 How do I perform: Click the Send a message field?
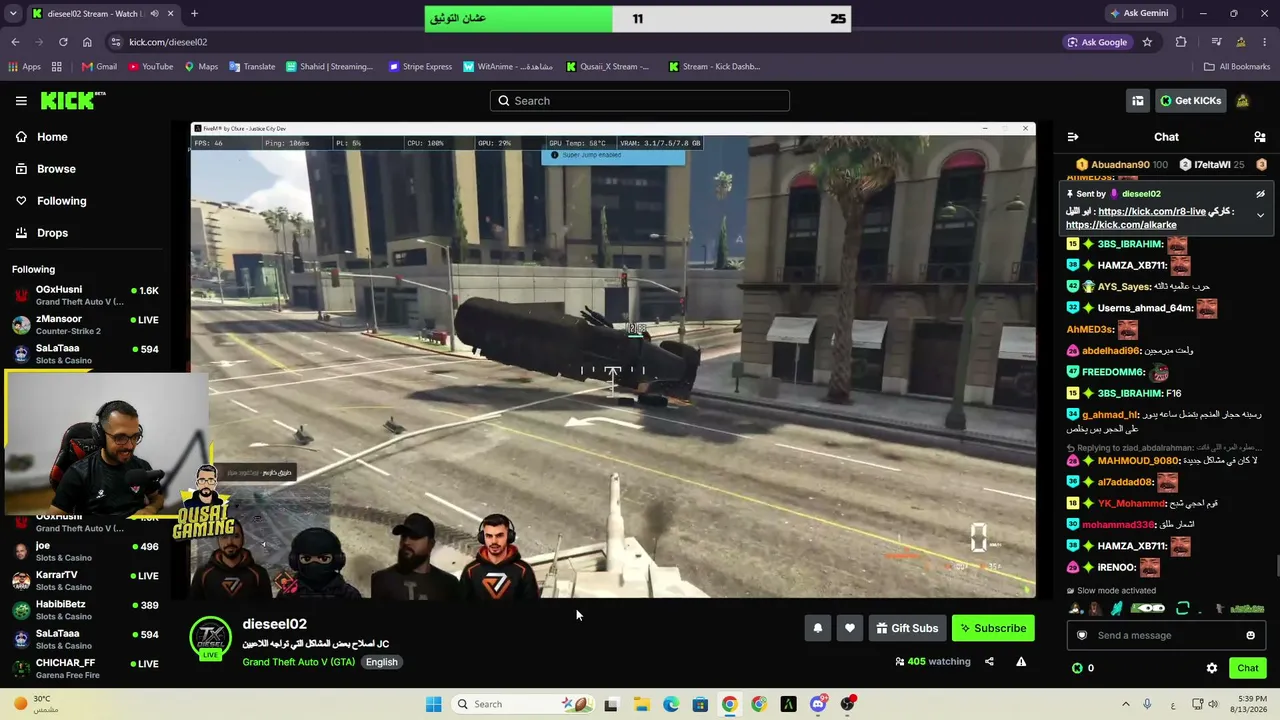tap(1166, 635)
